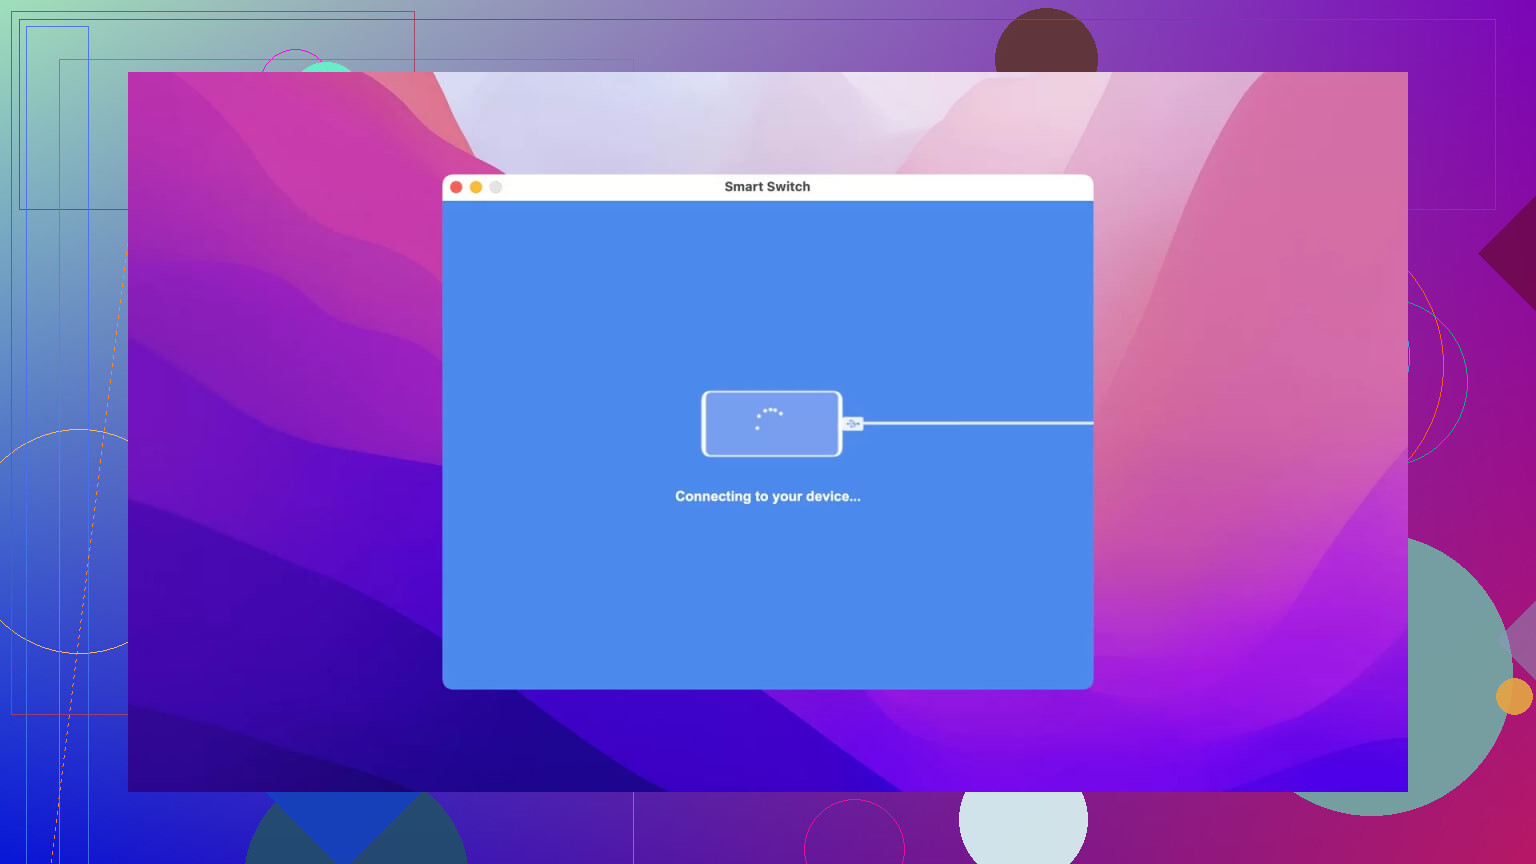Click the 'Connecting to your device...' text

point(768,496)
